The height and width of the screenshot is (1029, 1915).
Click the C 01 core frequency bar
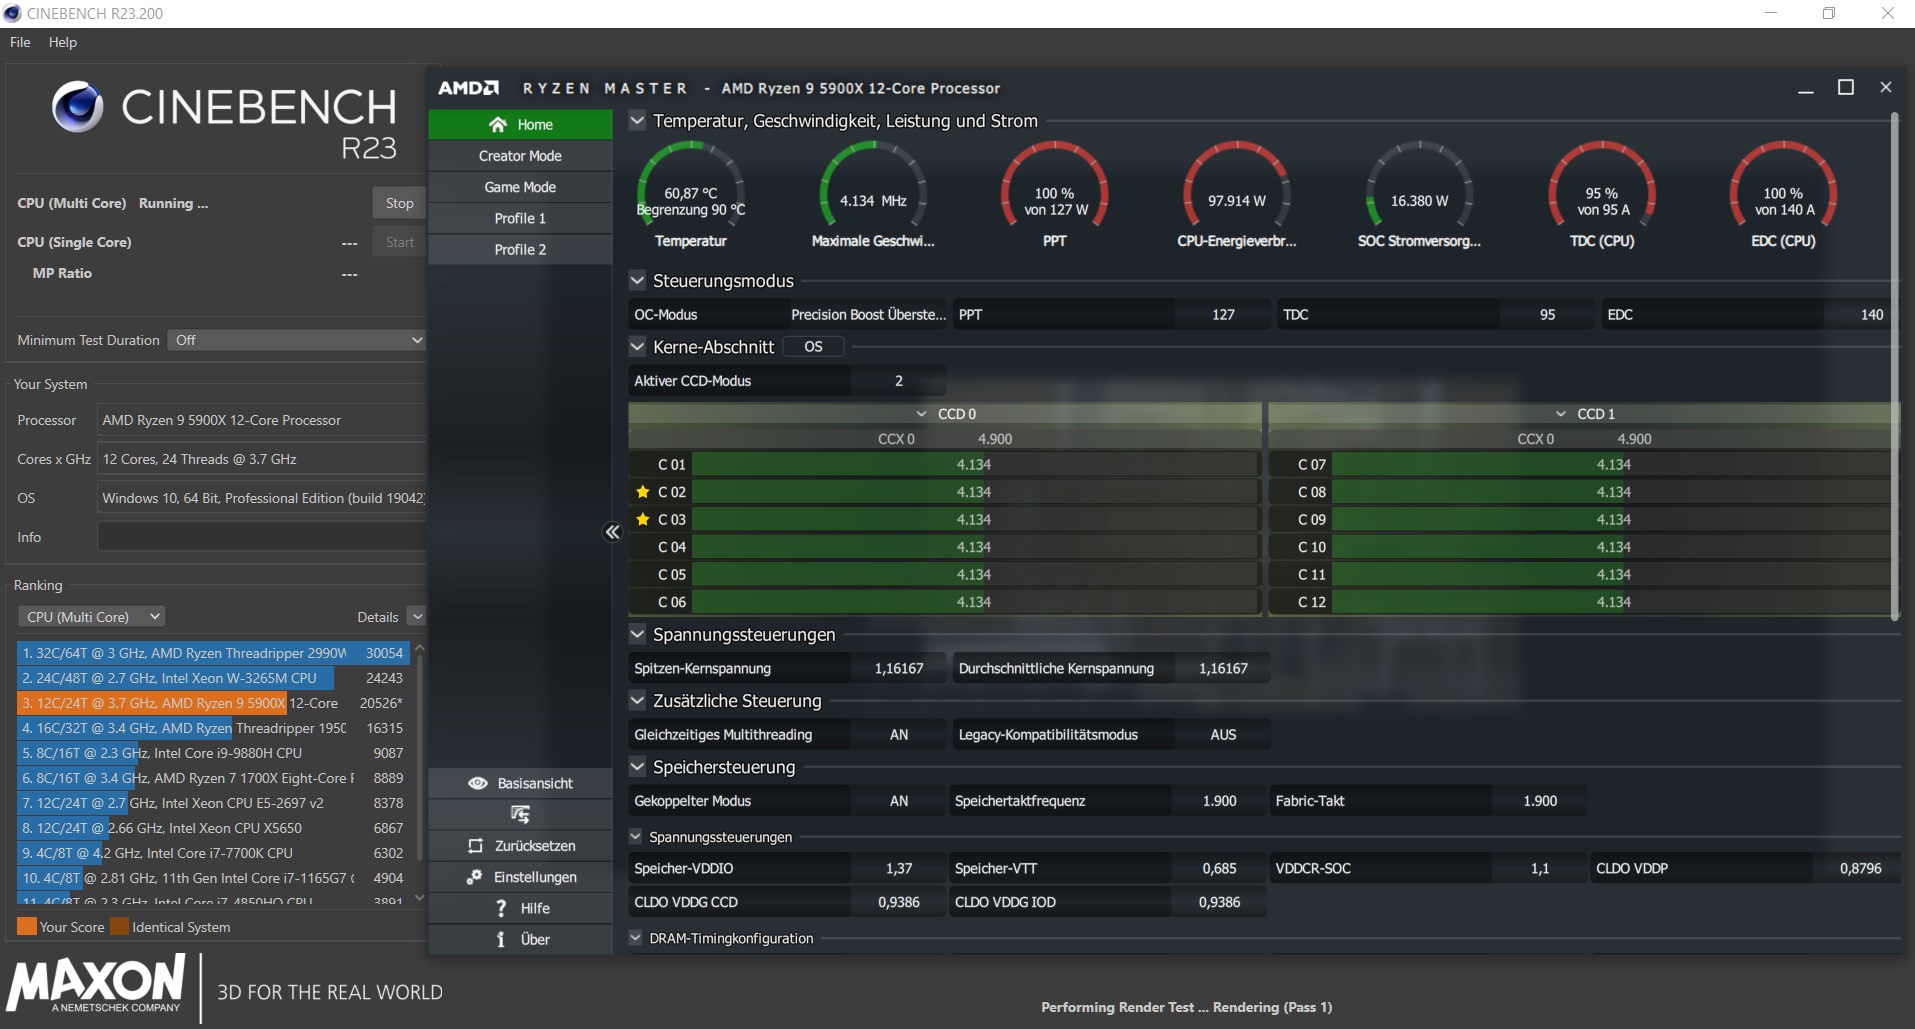pos(975,465)
